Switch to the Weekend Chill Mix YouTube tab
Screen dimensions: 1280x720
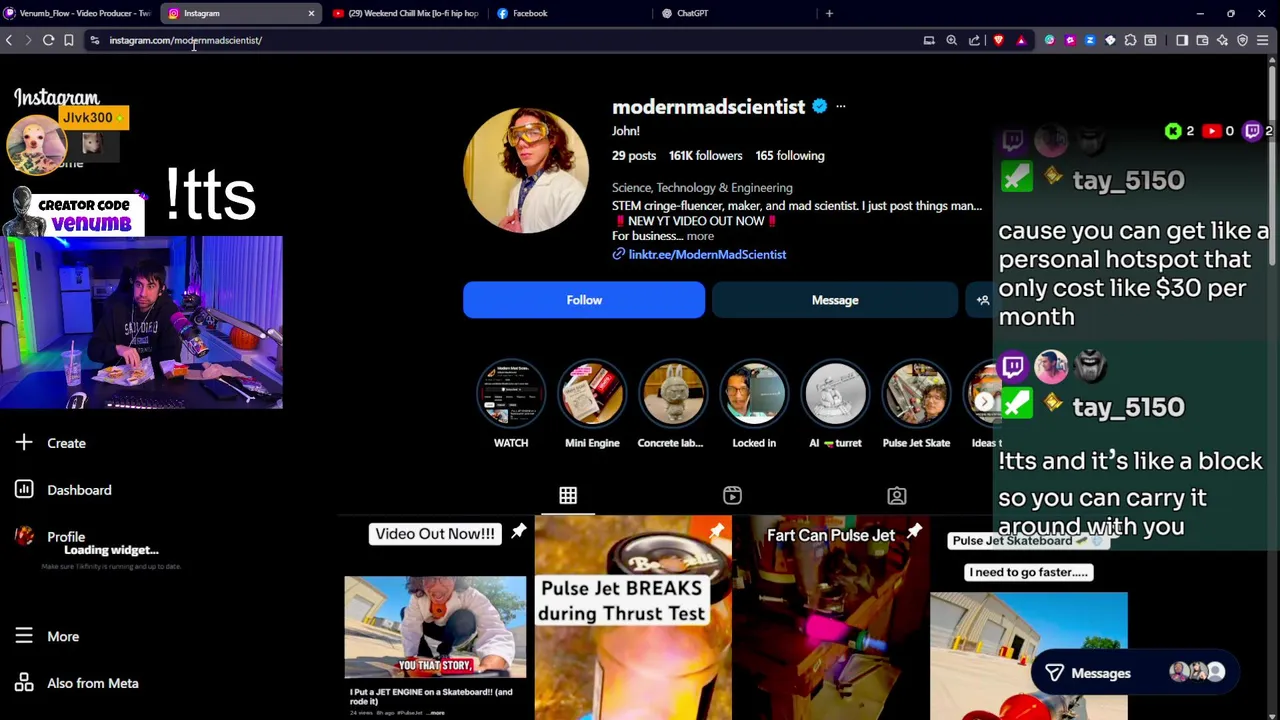tap(405, 13)
